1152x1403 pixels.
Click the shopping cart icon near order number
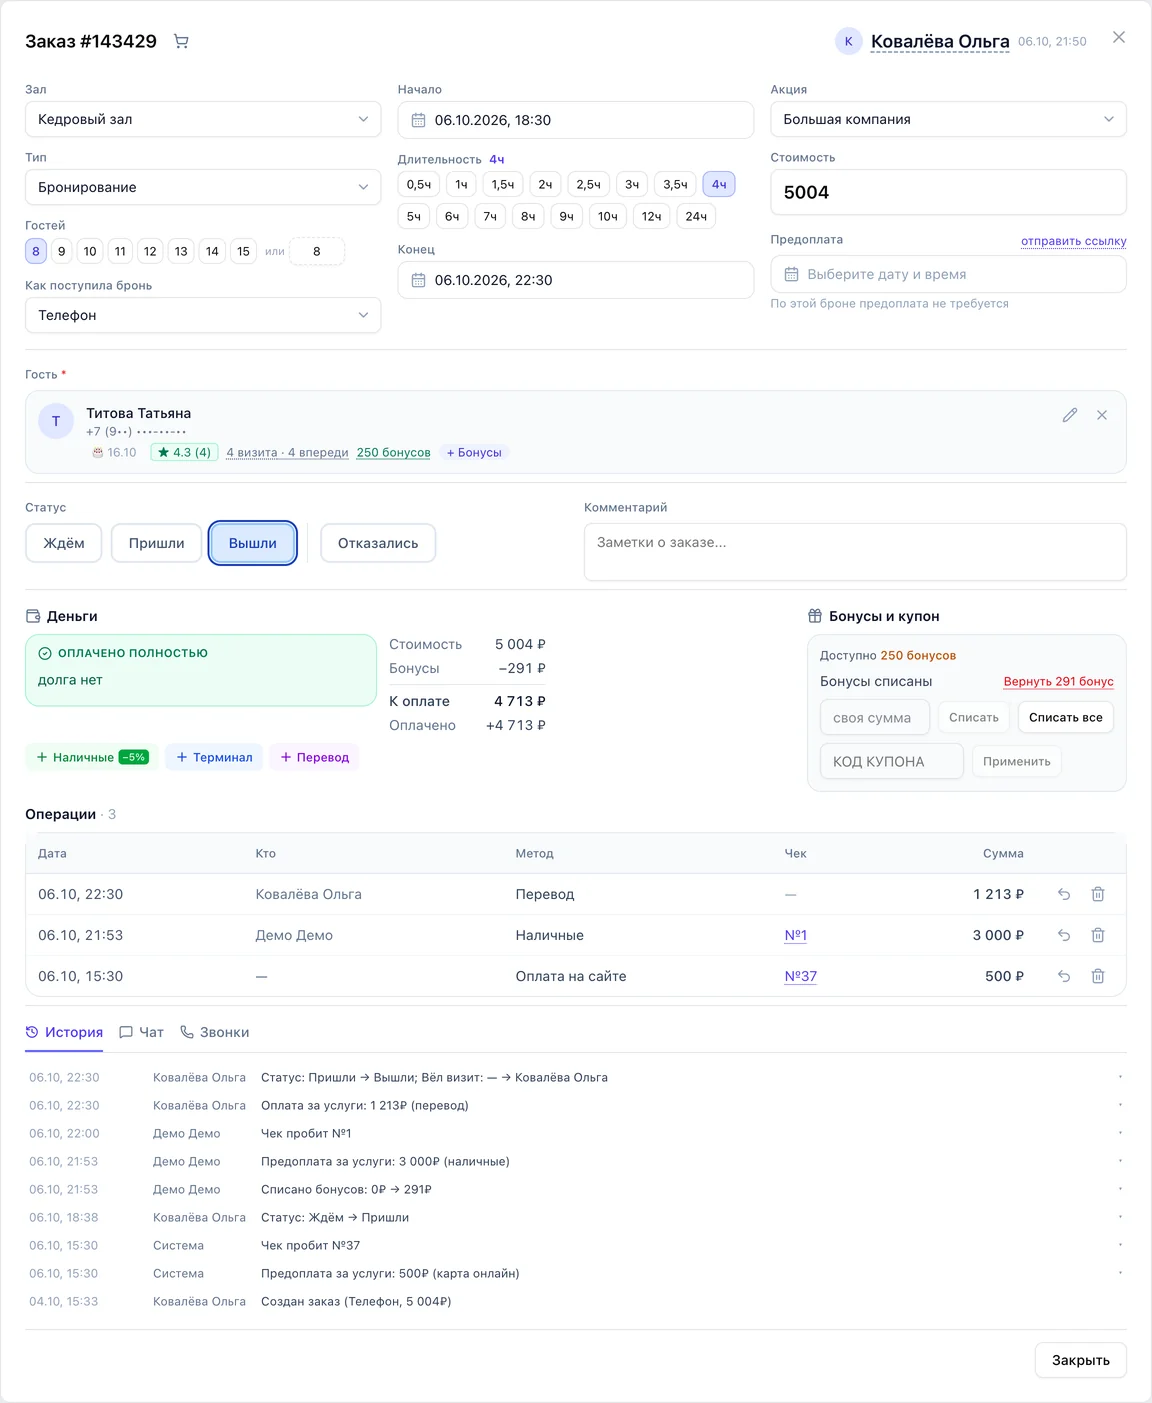(181, 41)
